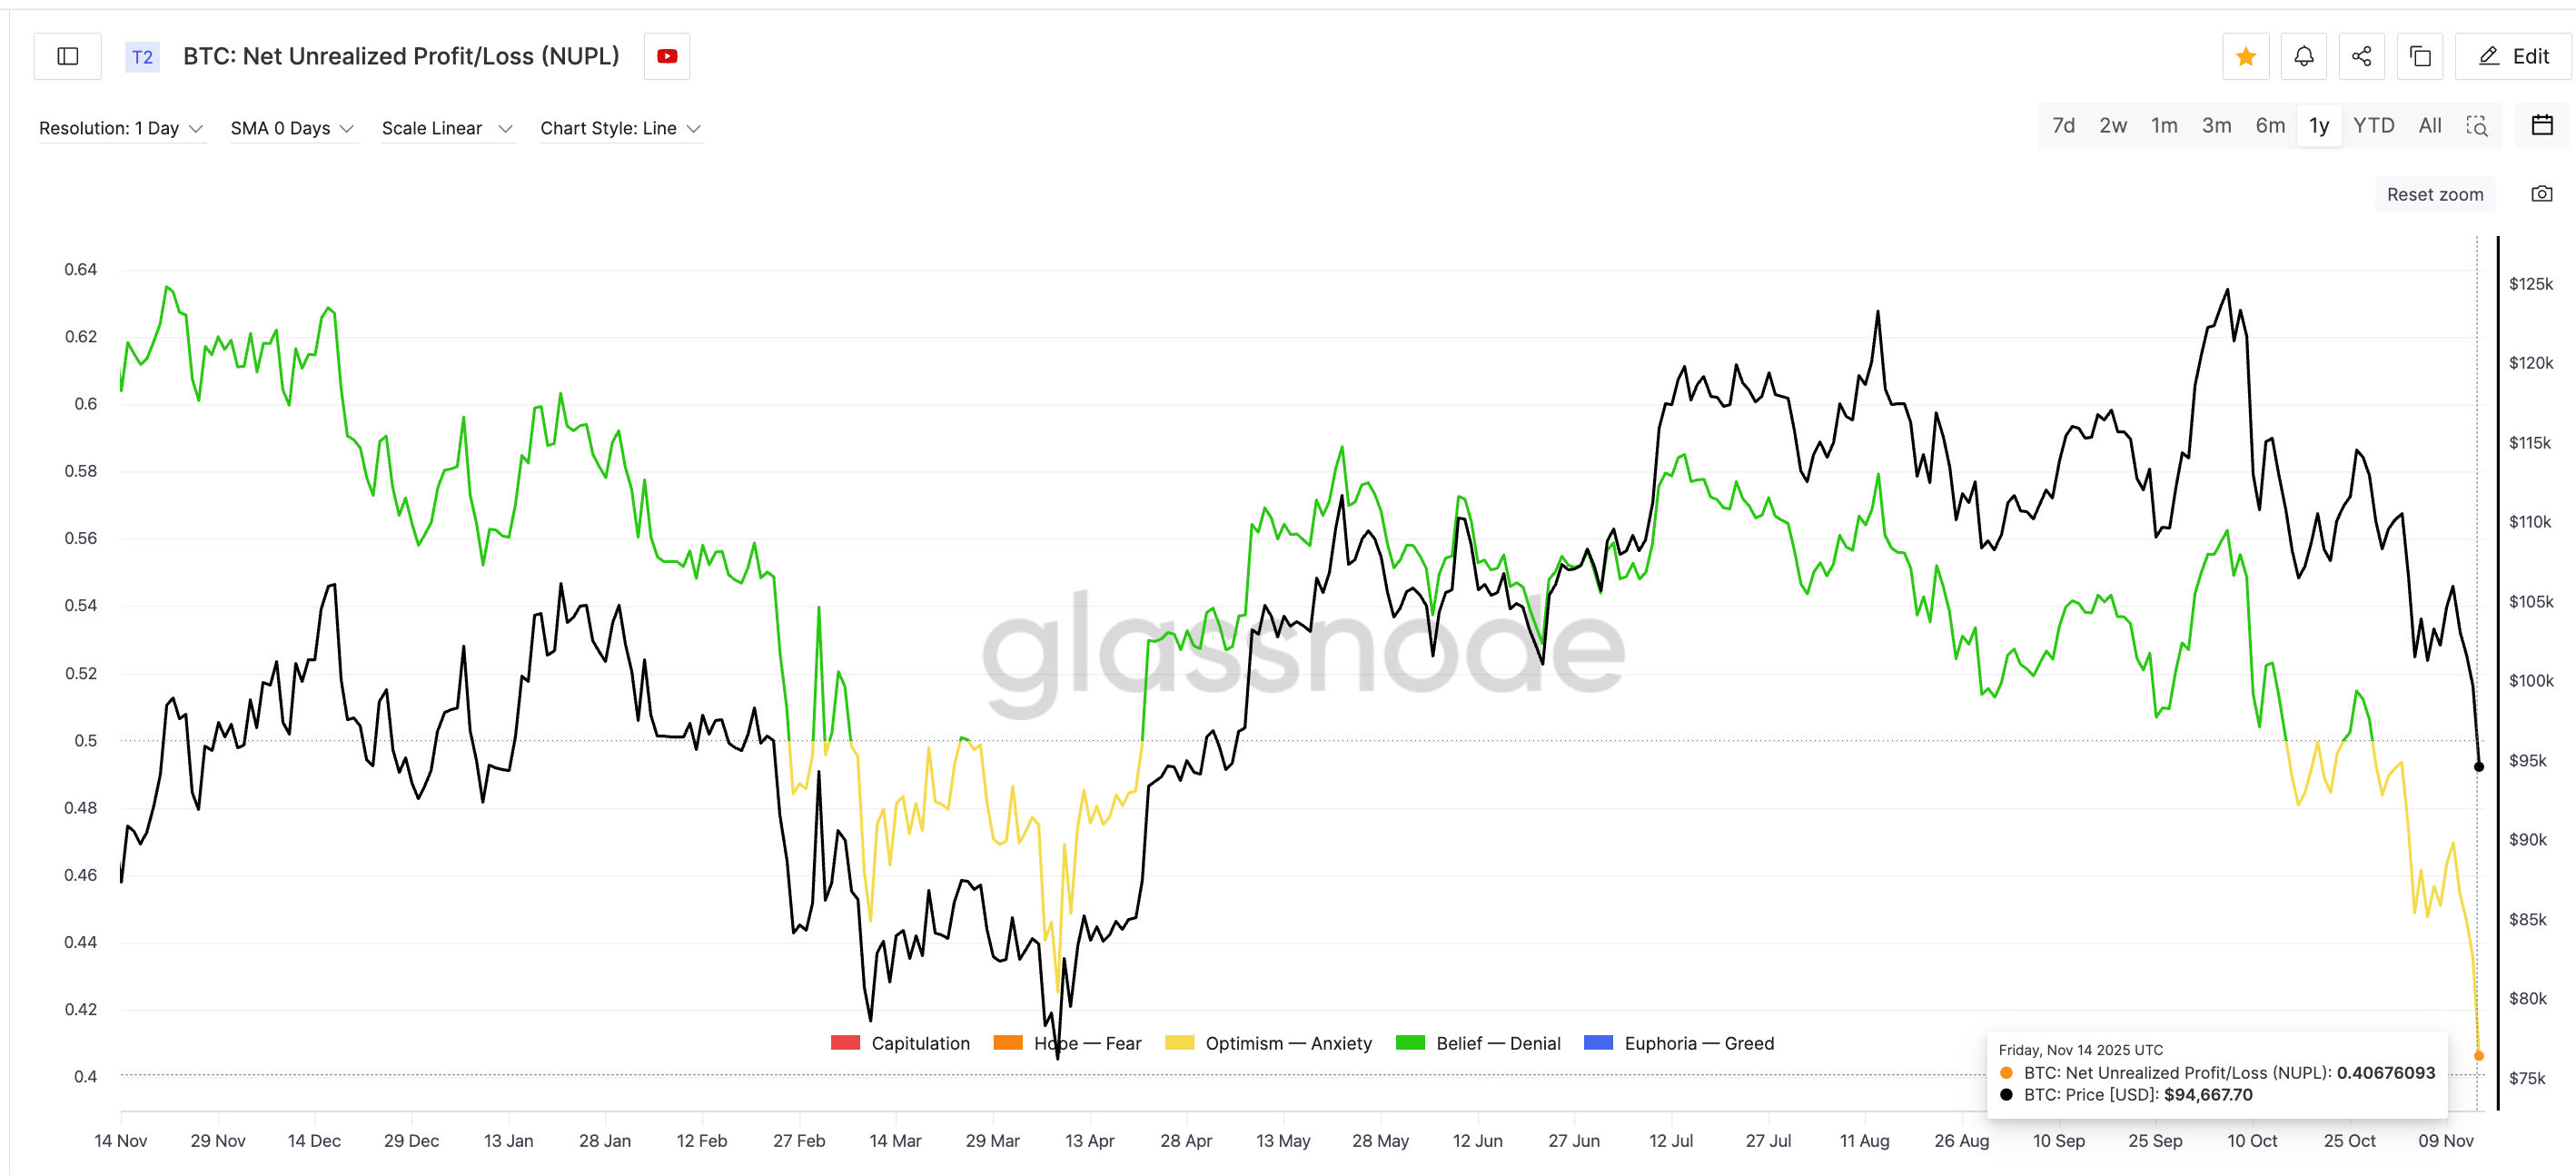The image size is (2576, 1175).
Task: Open chart settings with Edit
Action: 2513,56
